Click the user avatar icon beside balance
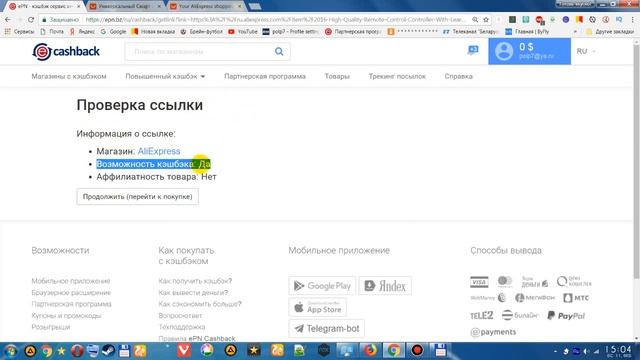The width and height of the screenshot is (640, 360). coord(504,51)
